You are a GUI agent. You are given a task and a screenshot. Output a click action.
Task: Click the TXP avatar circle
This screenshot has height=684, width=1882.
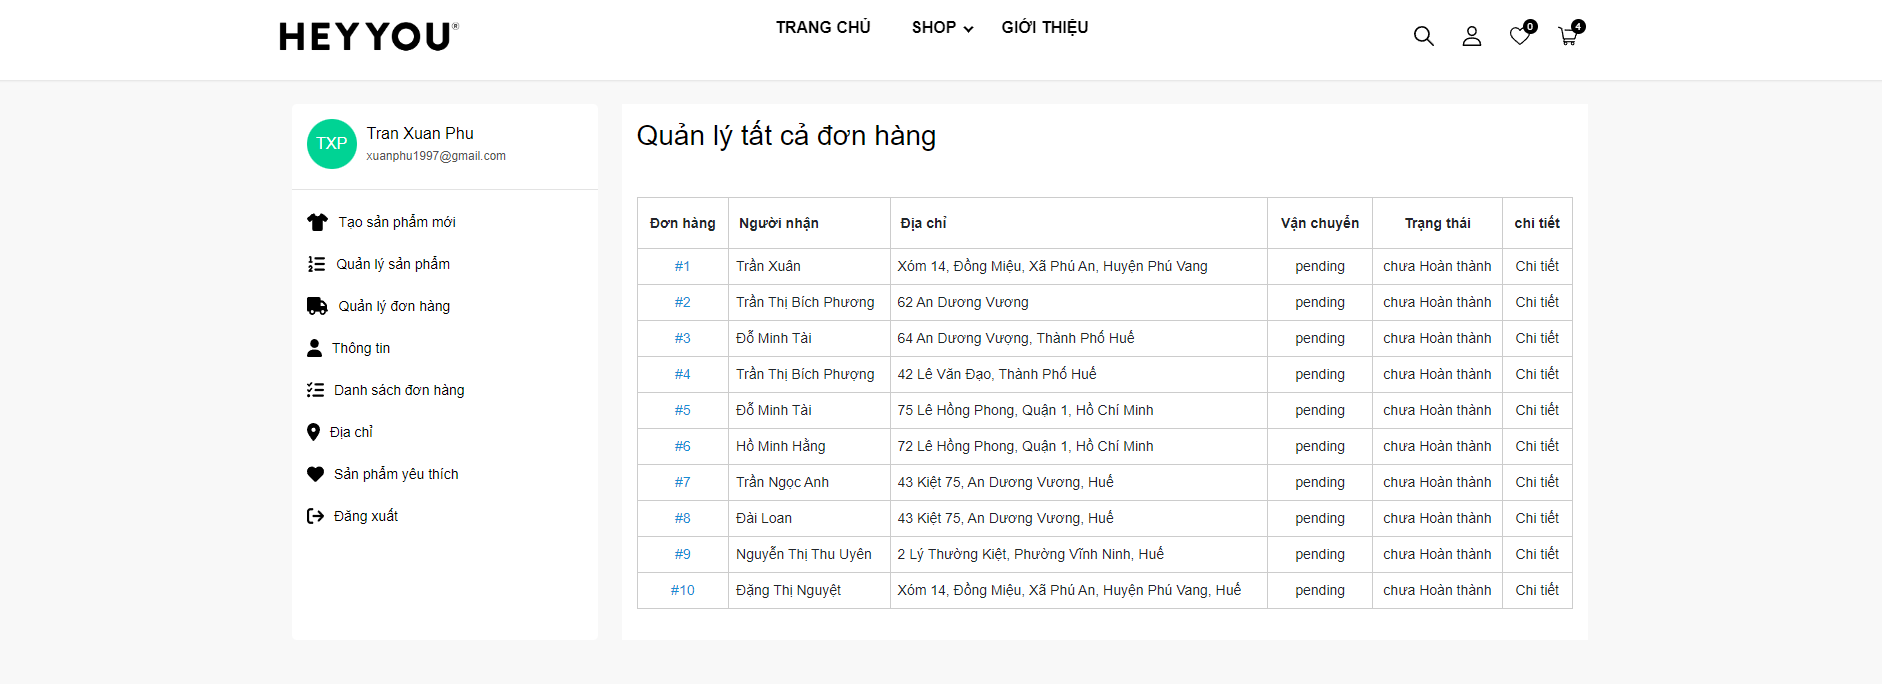click(332, 144)
